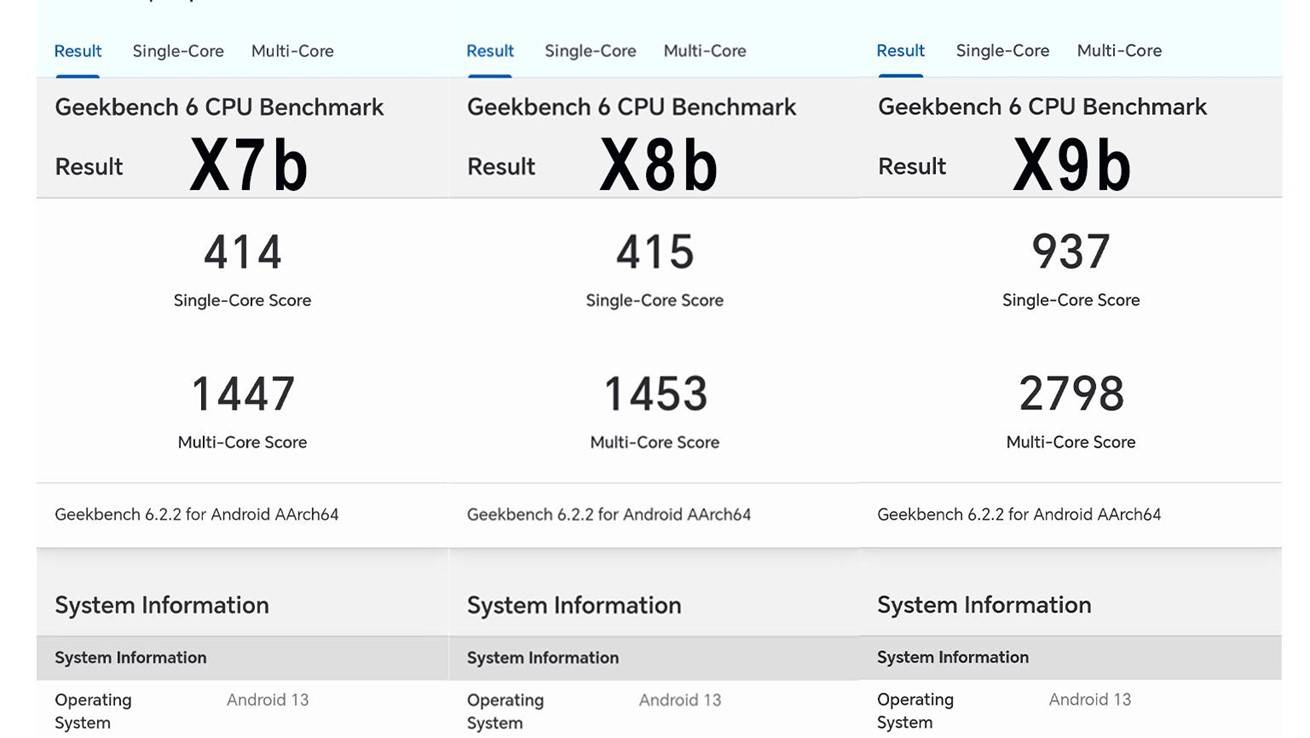Open the Single-Core tab in X9b panel
This screenshot has width=1310, height=738.
1002,51
